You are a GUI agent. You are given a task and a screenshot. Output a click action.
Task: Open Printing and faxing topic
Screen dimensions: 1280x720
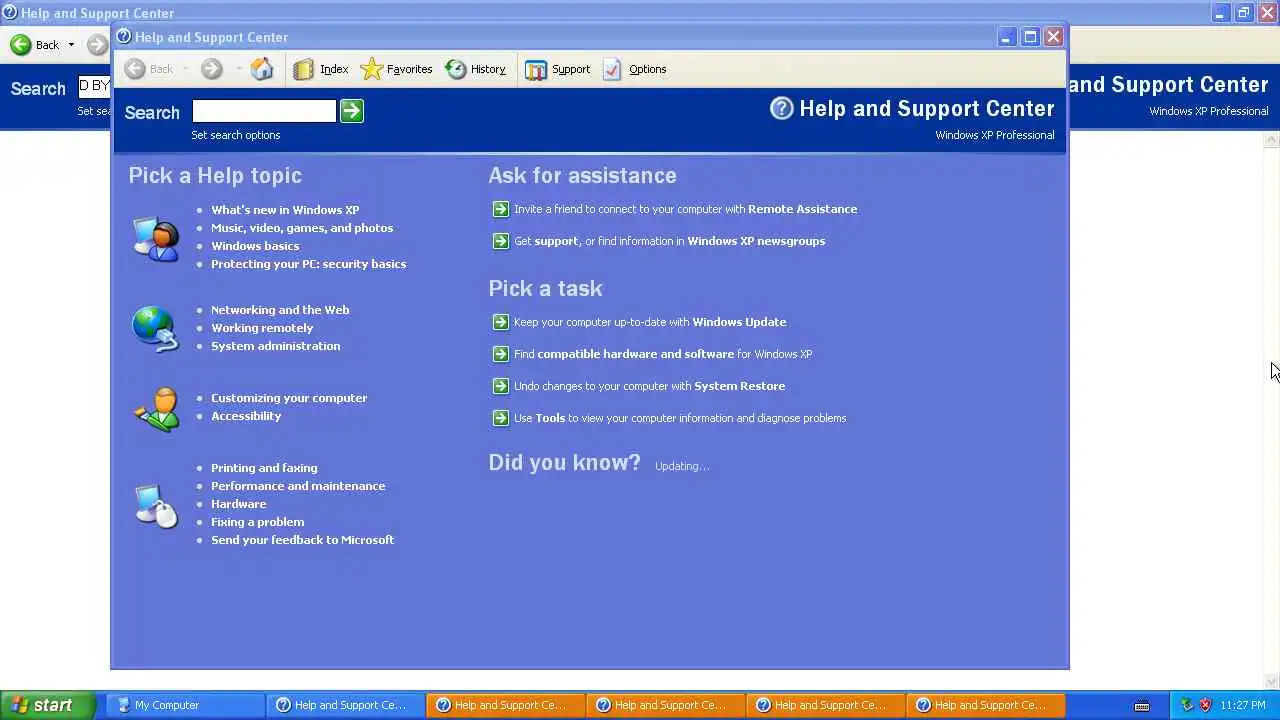(x=264, y=468)
